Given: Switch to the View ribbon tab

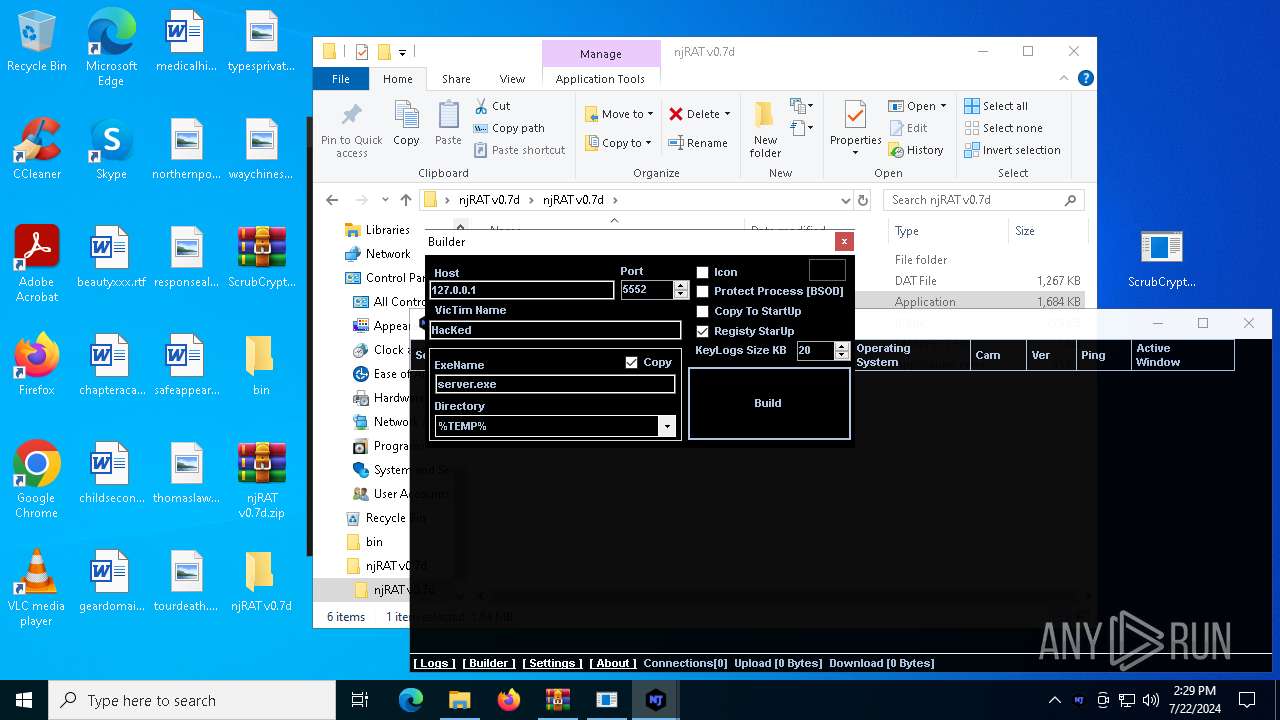Looking at the screenshot, I should [x=512, y=79].
